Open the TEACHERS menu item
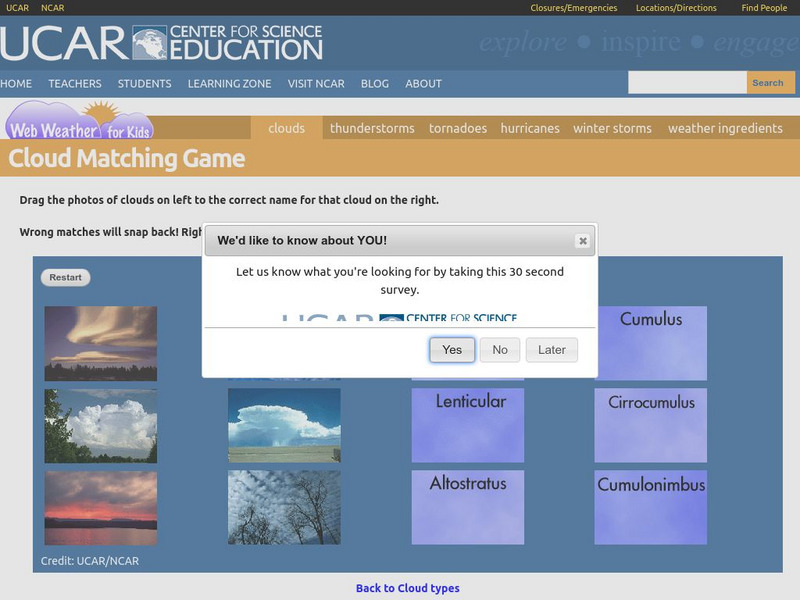Image resolution: width=800 pixels, height=600 pixels. [75, 84]
